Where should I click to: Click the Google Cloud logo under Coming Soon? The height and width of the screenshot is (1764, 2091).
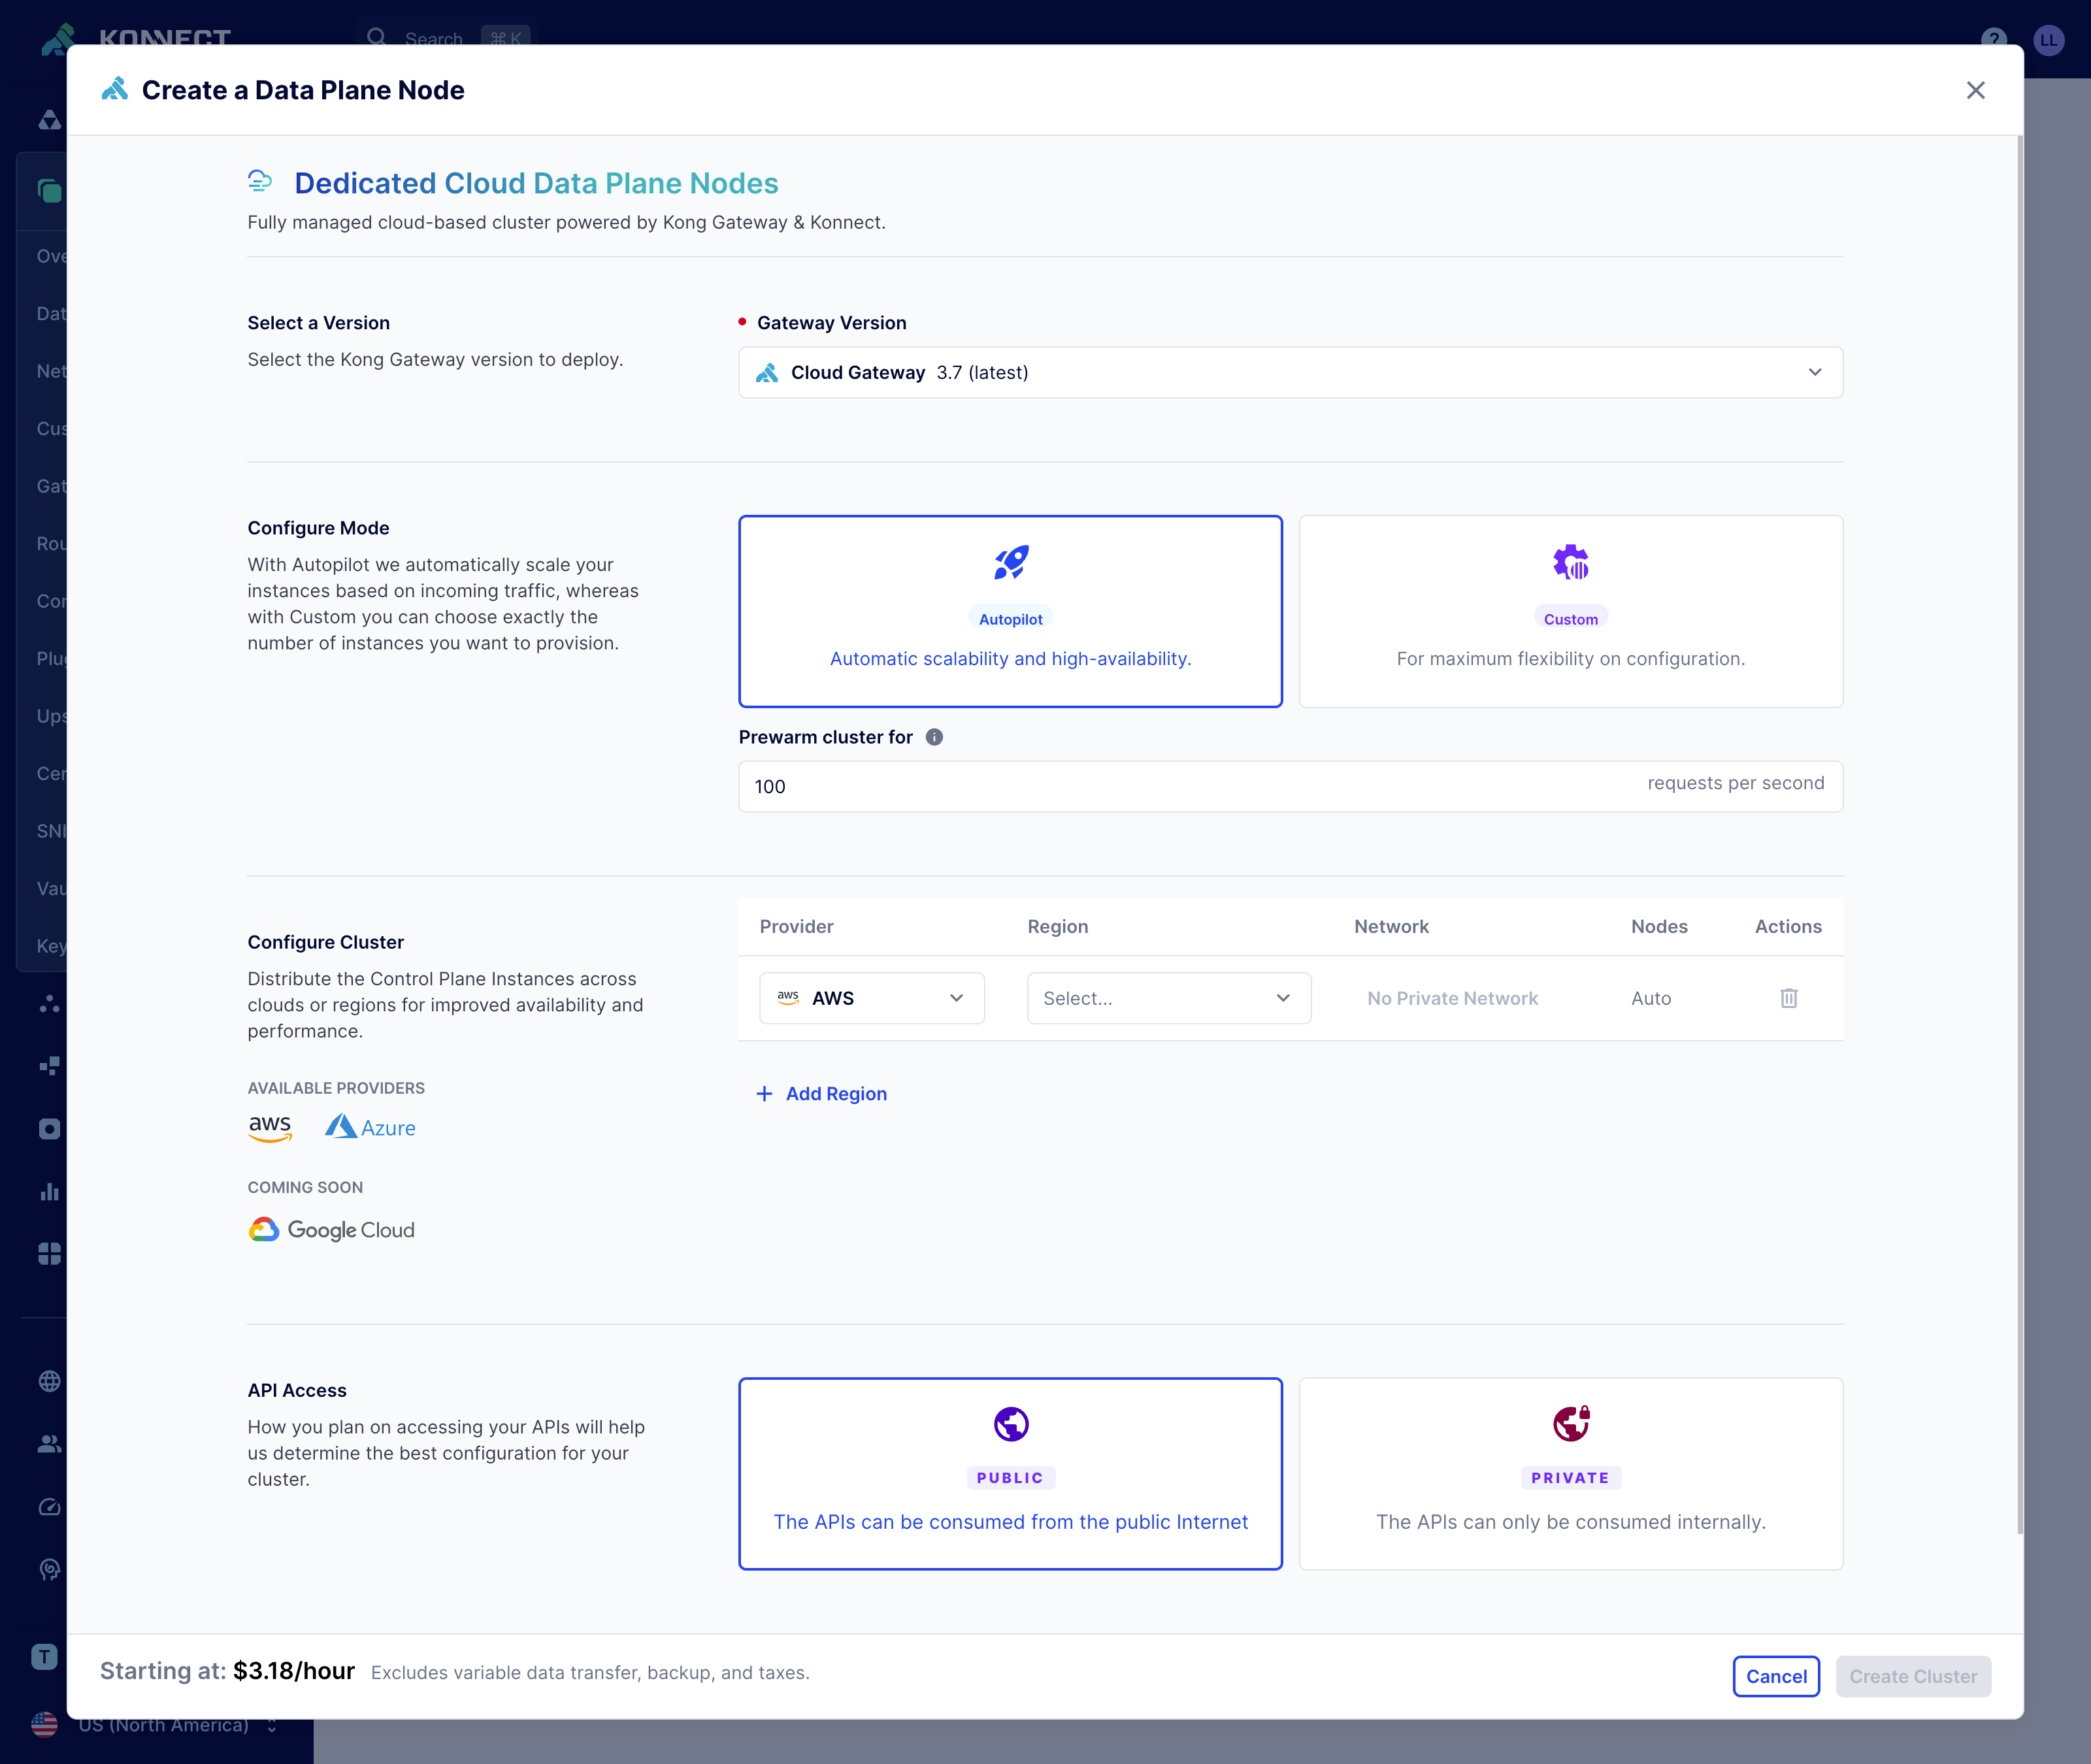pos(331,1230)
